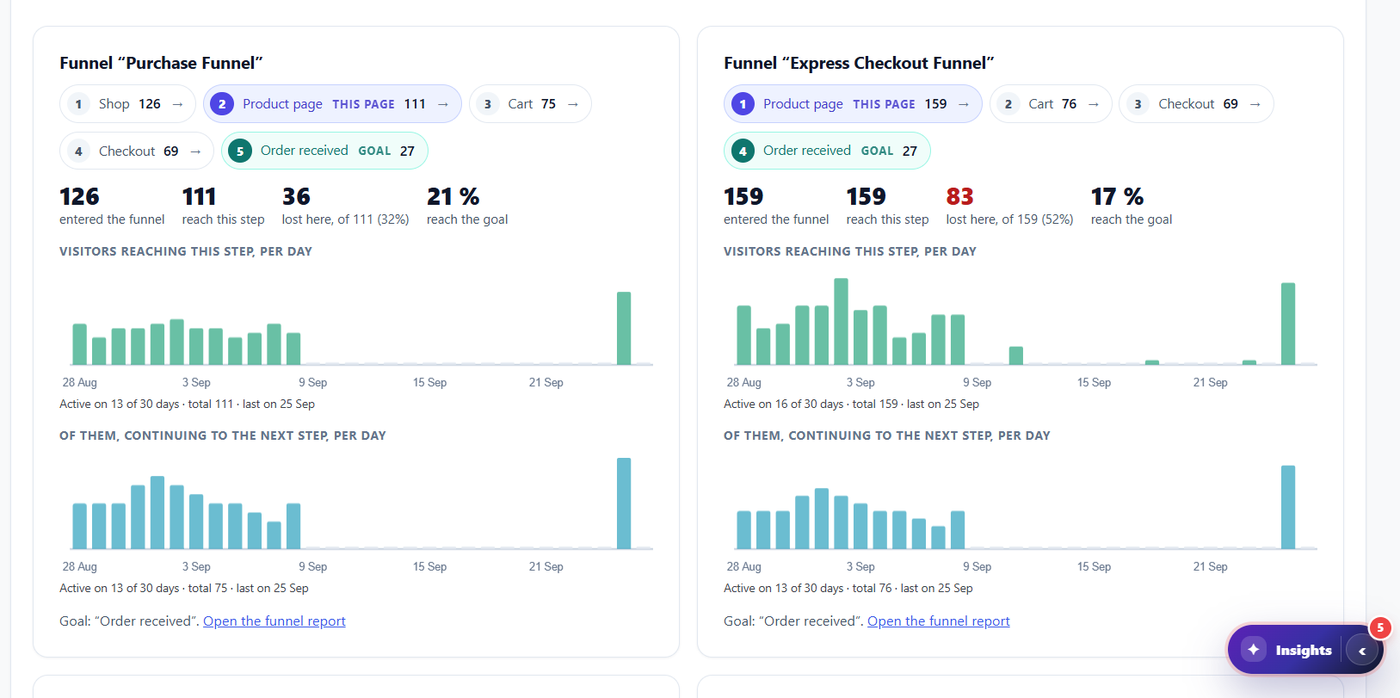Click "126" entered the funnel value
Screen dimensions: 1400x698
[80, 196]
